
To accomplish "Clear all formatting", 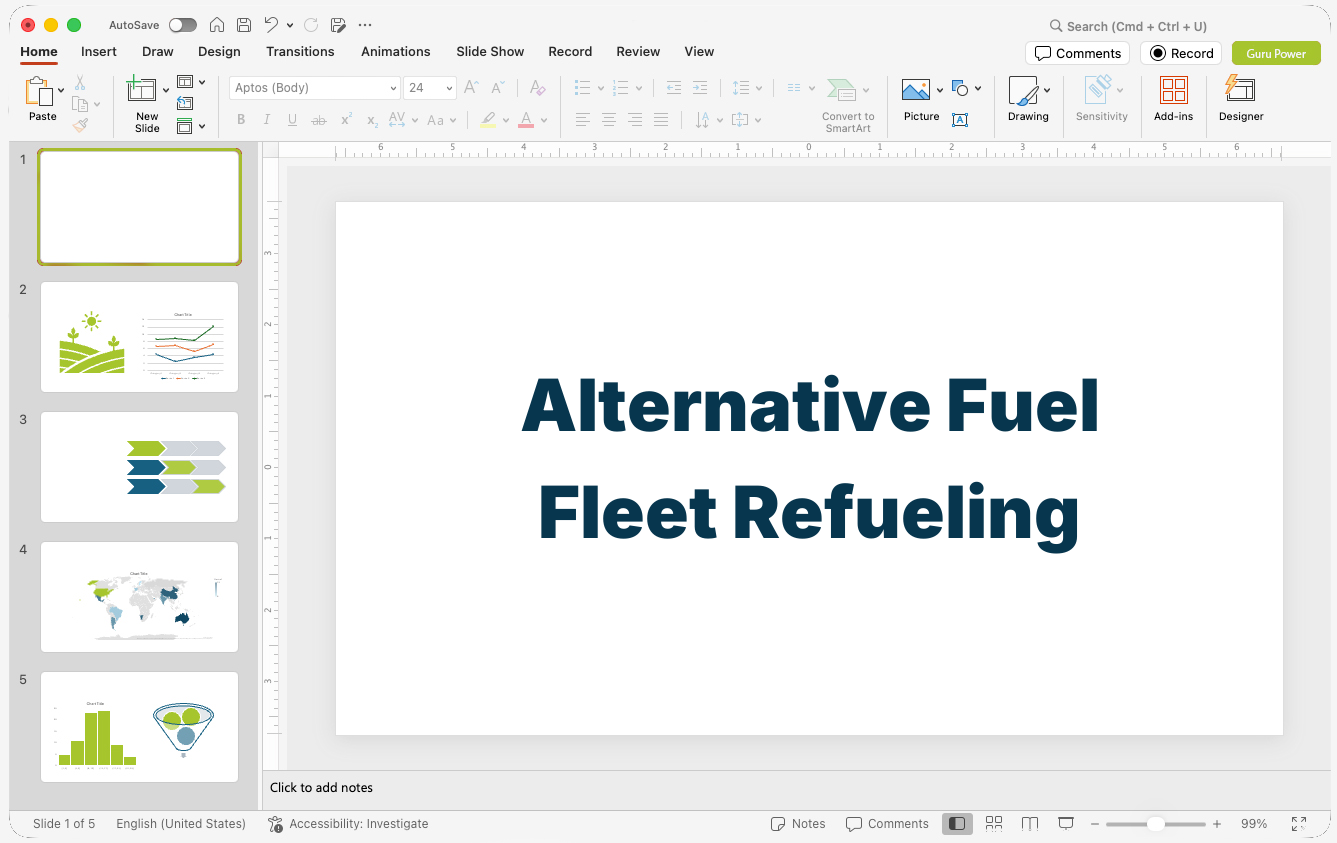I will pyautogui.click(x=538, y=88).
